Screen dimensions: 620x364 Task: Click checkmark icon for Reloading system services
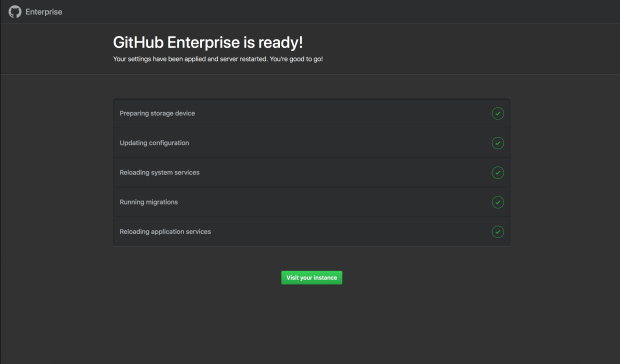498,173
